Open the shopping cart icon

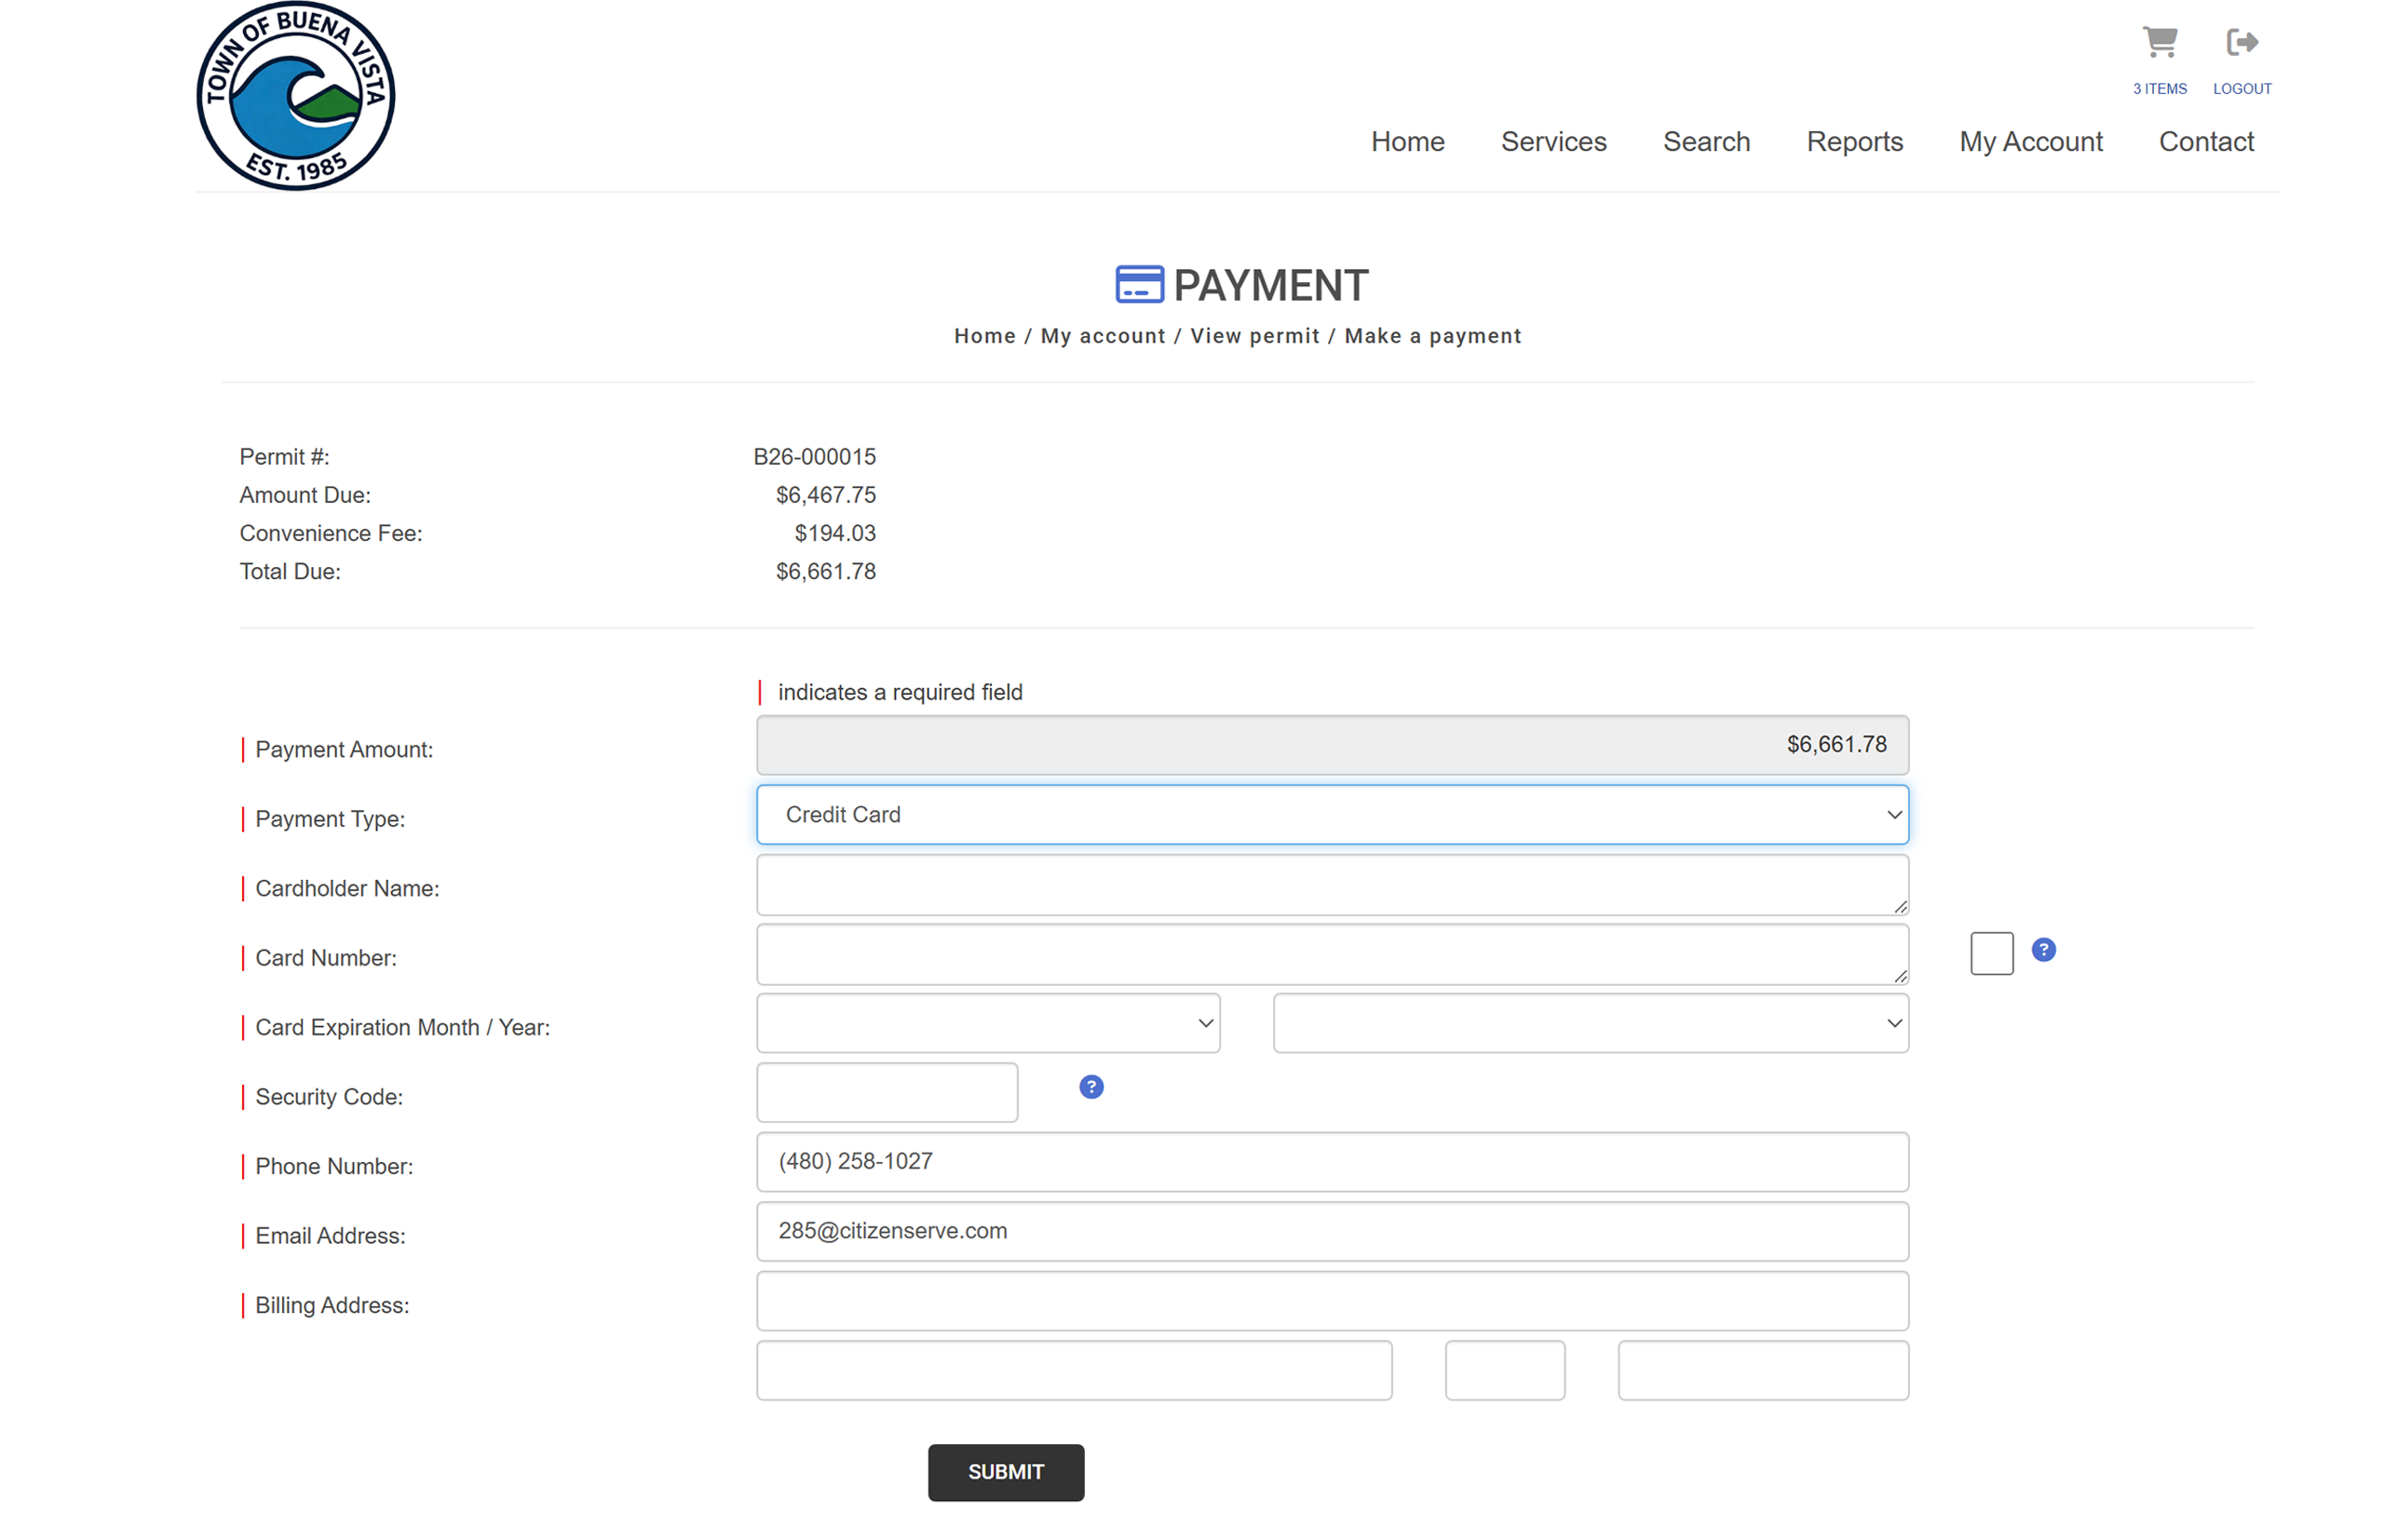coord(2160,42)
